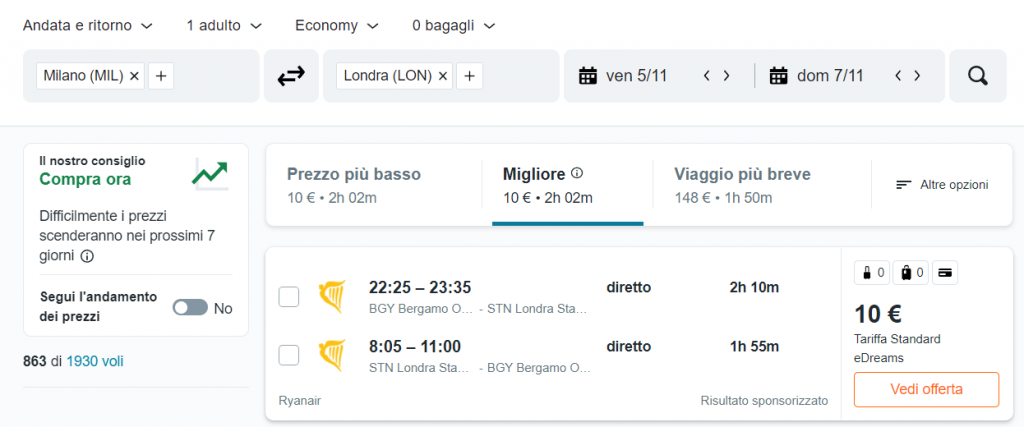
Task: Go to previous day for return date
Action: [x=897, y=76]
